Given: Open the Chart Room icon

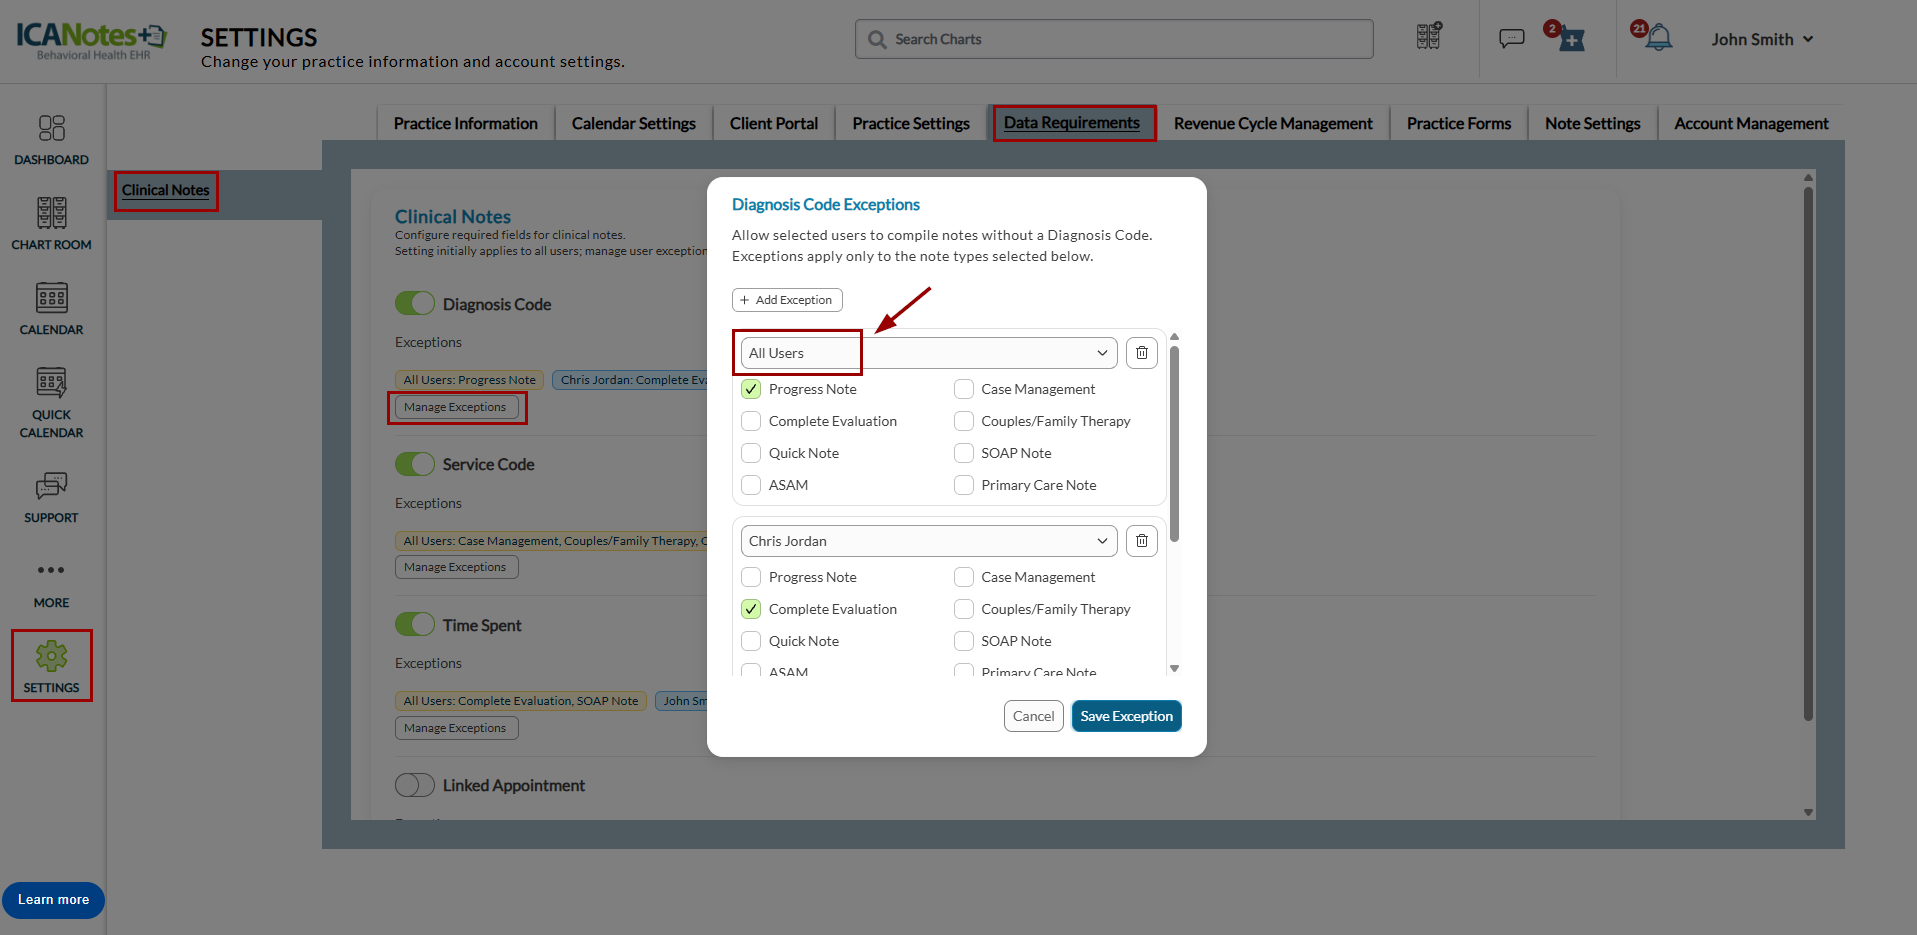Looking at the screenshot, I should tap(51, 224).
